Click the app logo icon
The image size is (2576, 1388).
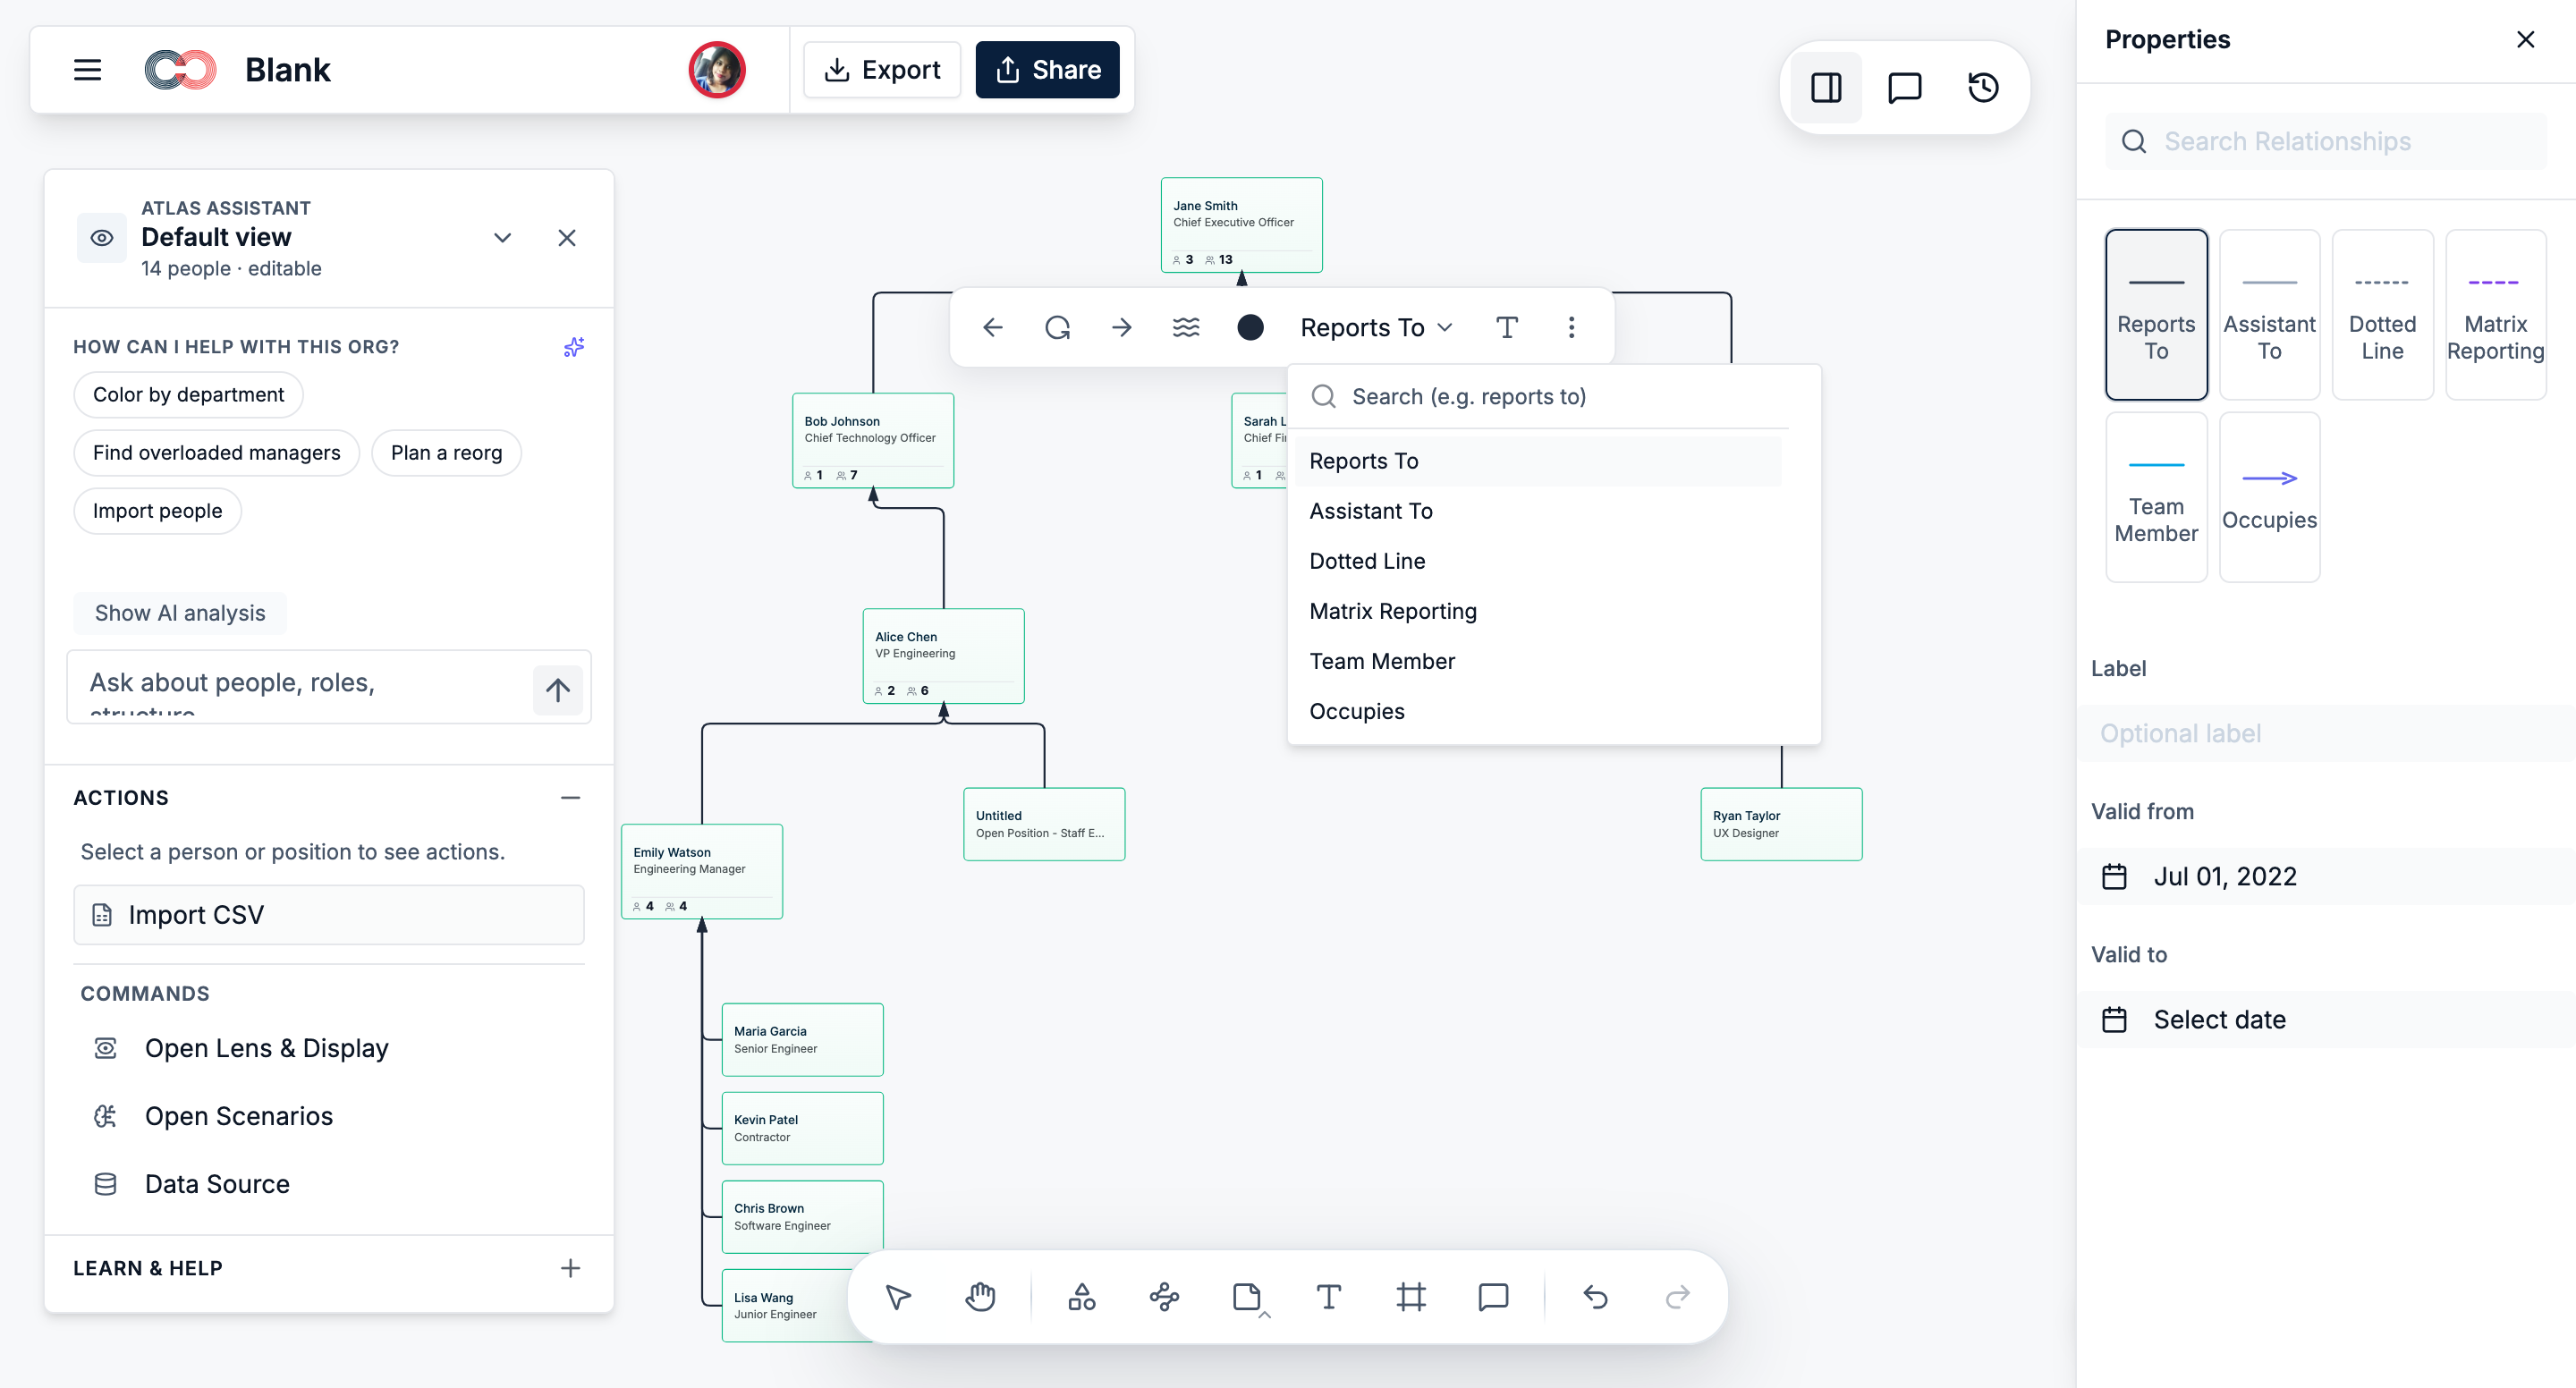(181, 70)
